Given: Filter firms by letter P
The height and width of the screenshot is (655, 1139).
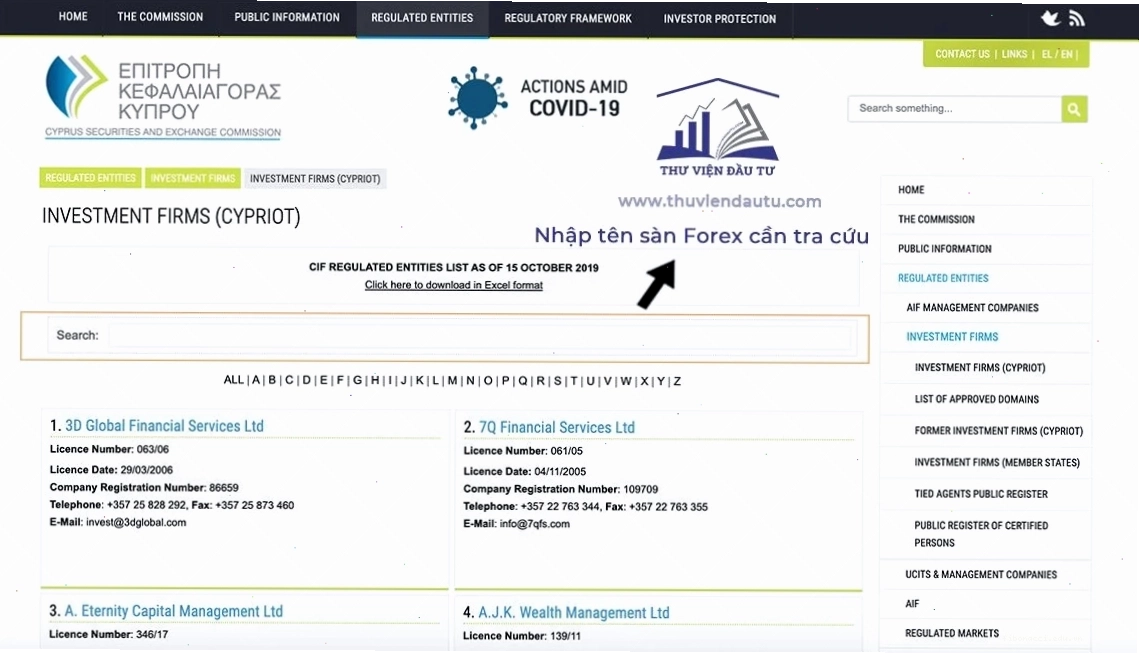Looking at the screenshot, I should [505, 381].
